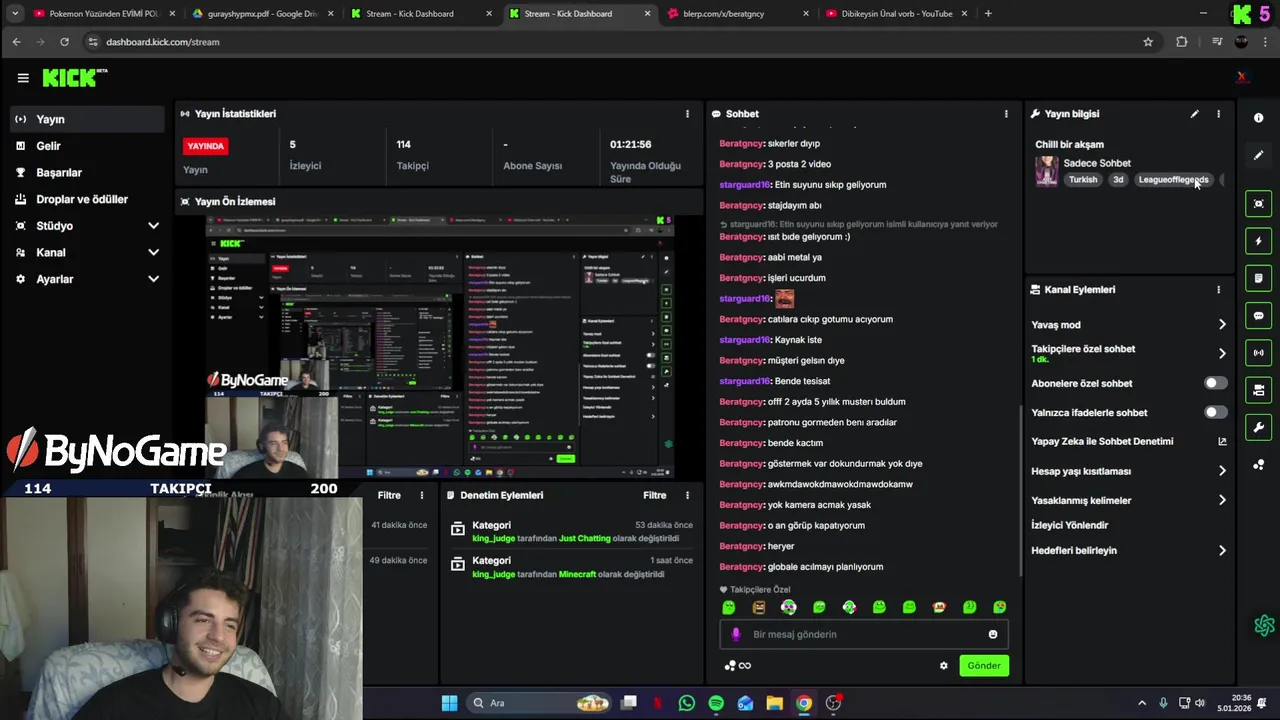1280x720 pixels.
Task: Select Droplar ve ödüller in sidebar
Action: coord(86,199)
